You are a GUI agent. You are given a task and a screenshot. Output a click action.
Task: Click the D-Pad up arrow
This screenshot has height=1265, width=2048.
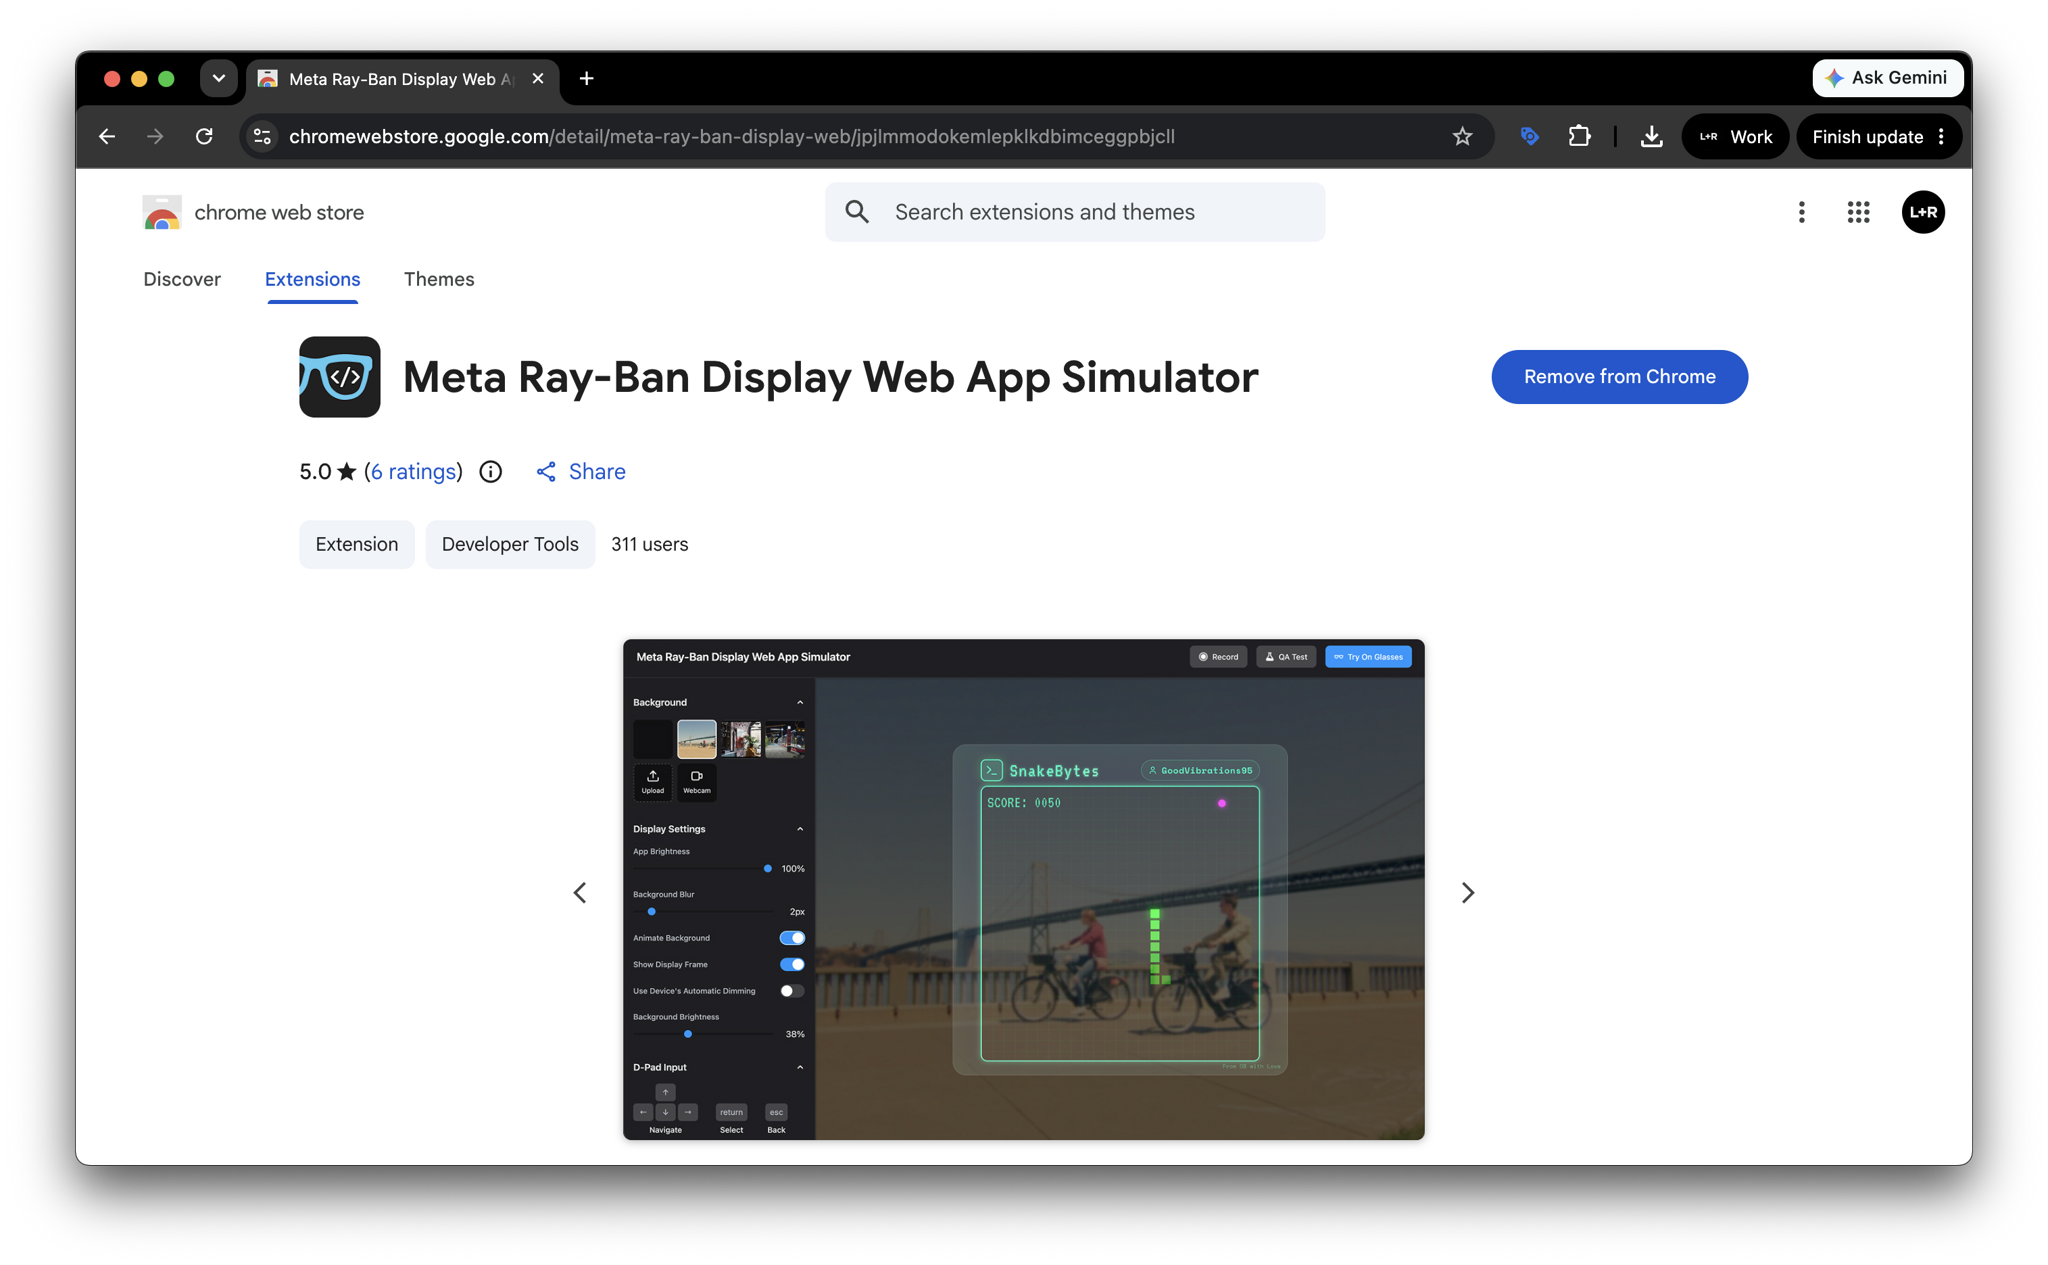665,1092
